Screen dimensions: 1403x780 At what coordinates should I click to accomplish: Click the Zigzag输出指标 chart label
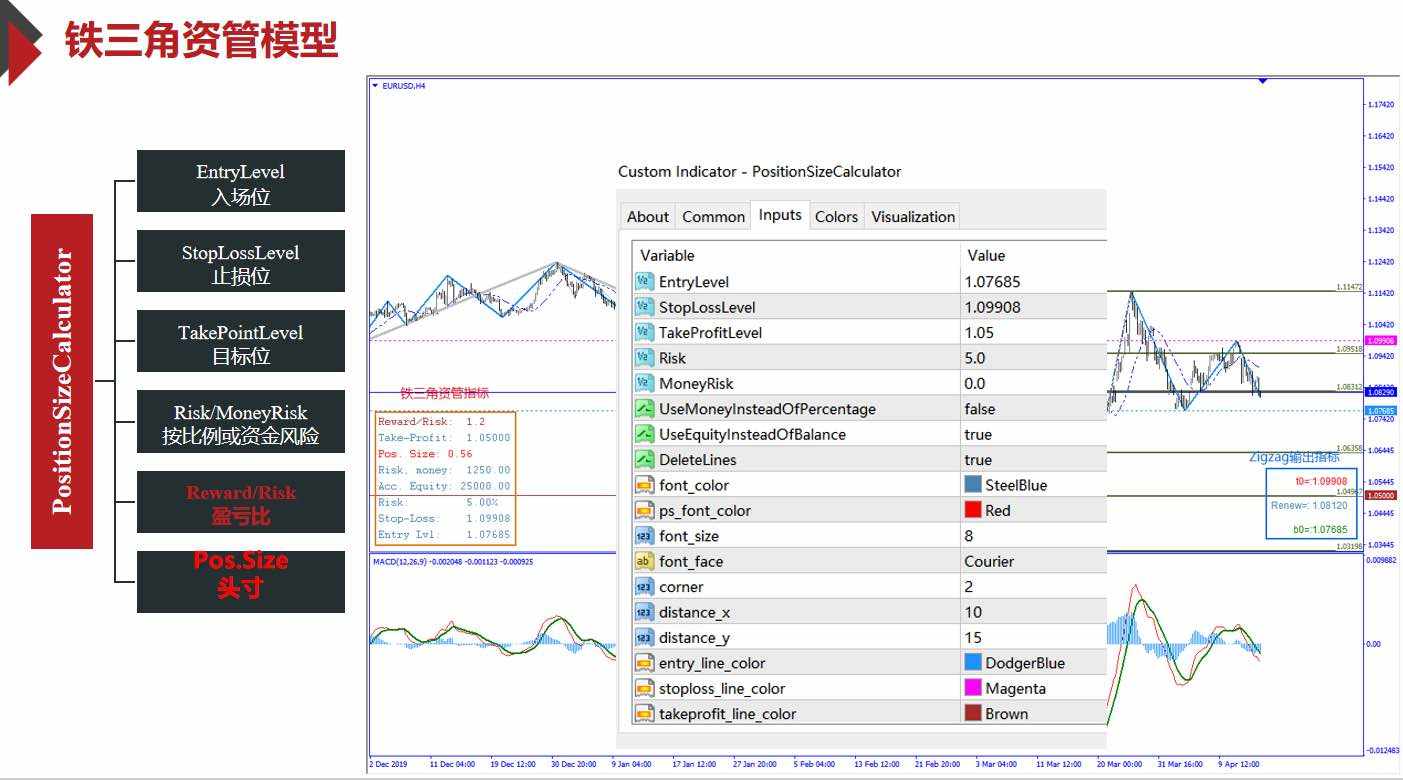[1294, 457]
